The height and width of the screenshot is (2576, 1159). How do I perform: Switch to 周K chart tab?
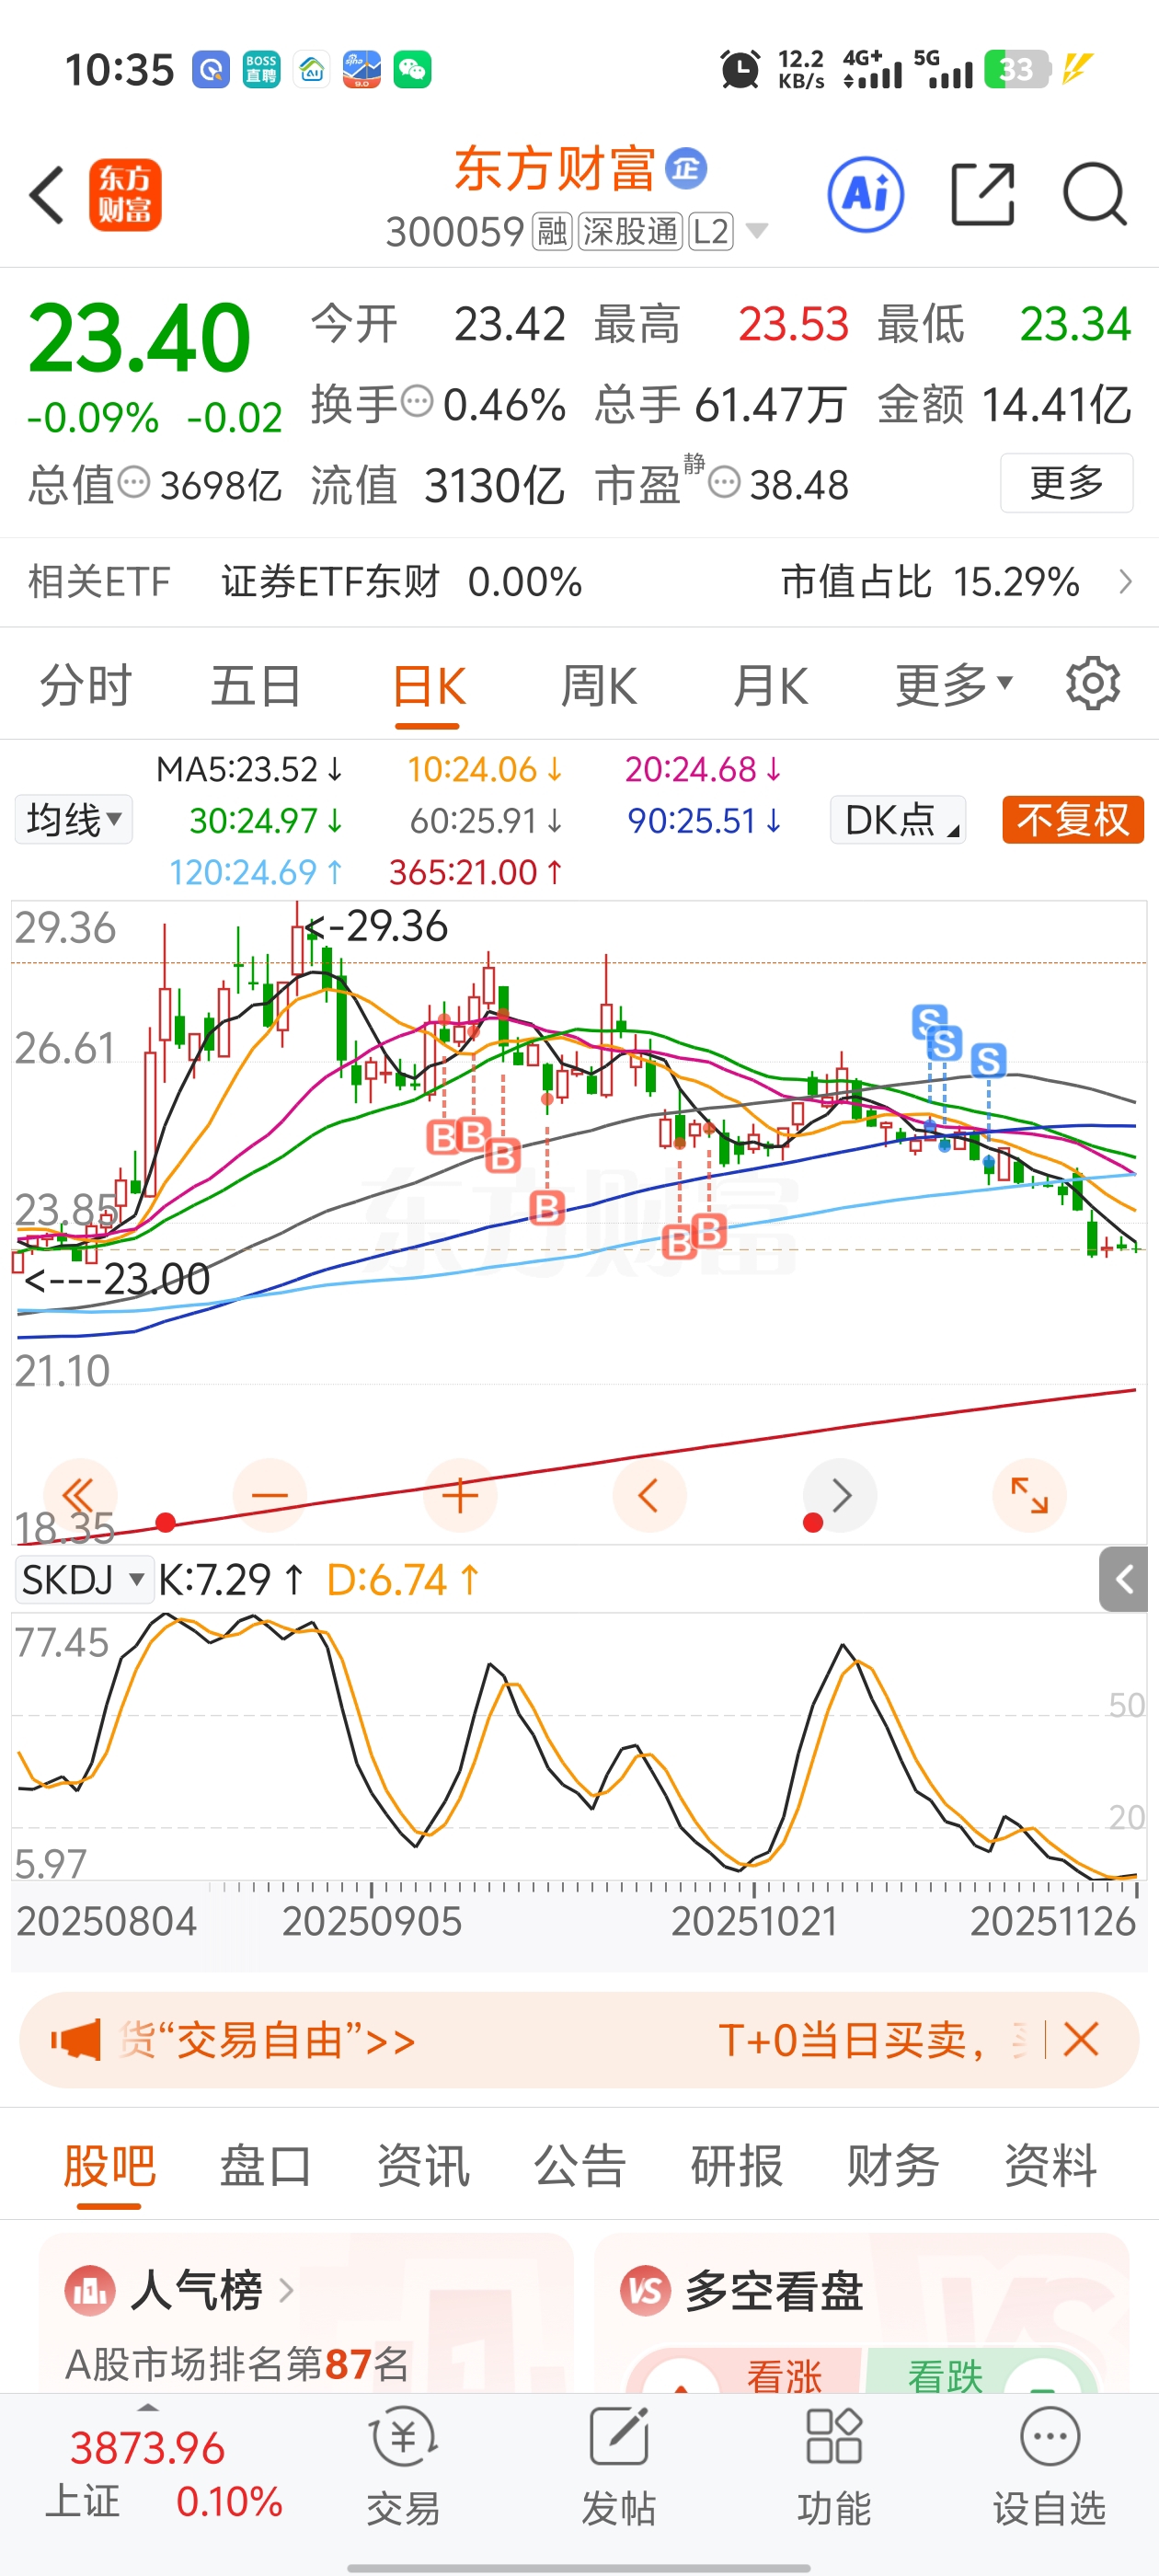[x=599, y=686]
